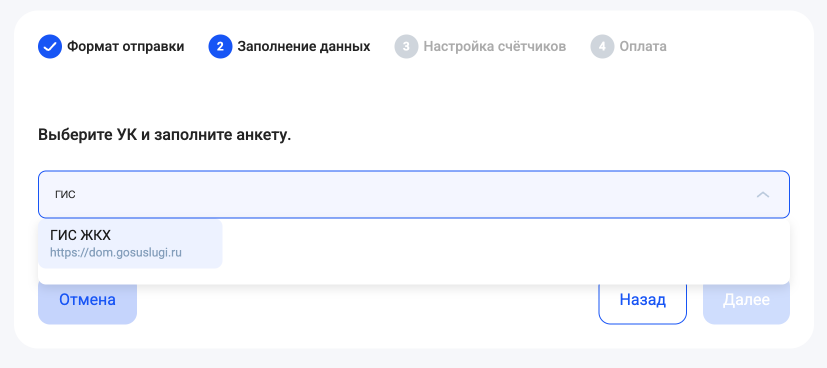Click the Выберите УК и заполните анкету heading

(165, 135)
